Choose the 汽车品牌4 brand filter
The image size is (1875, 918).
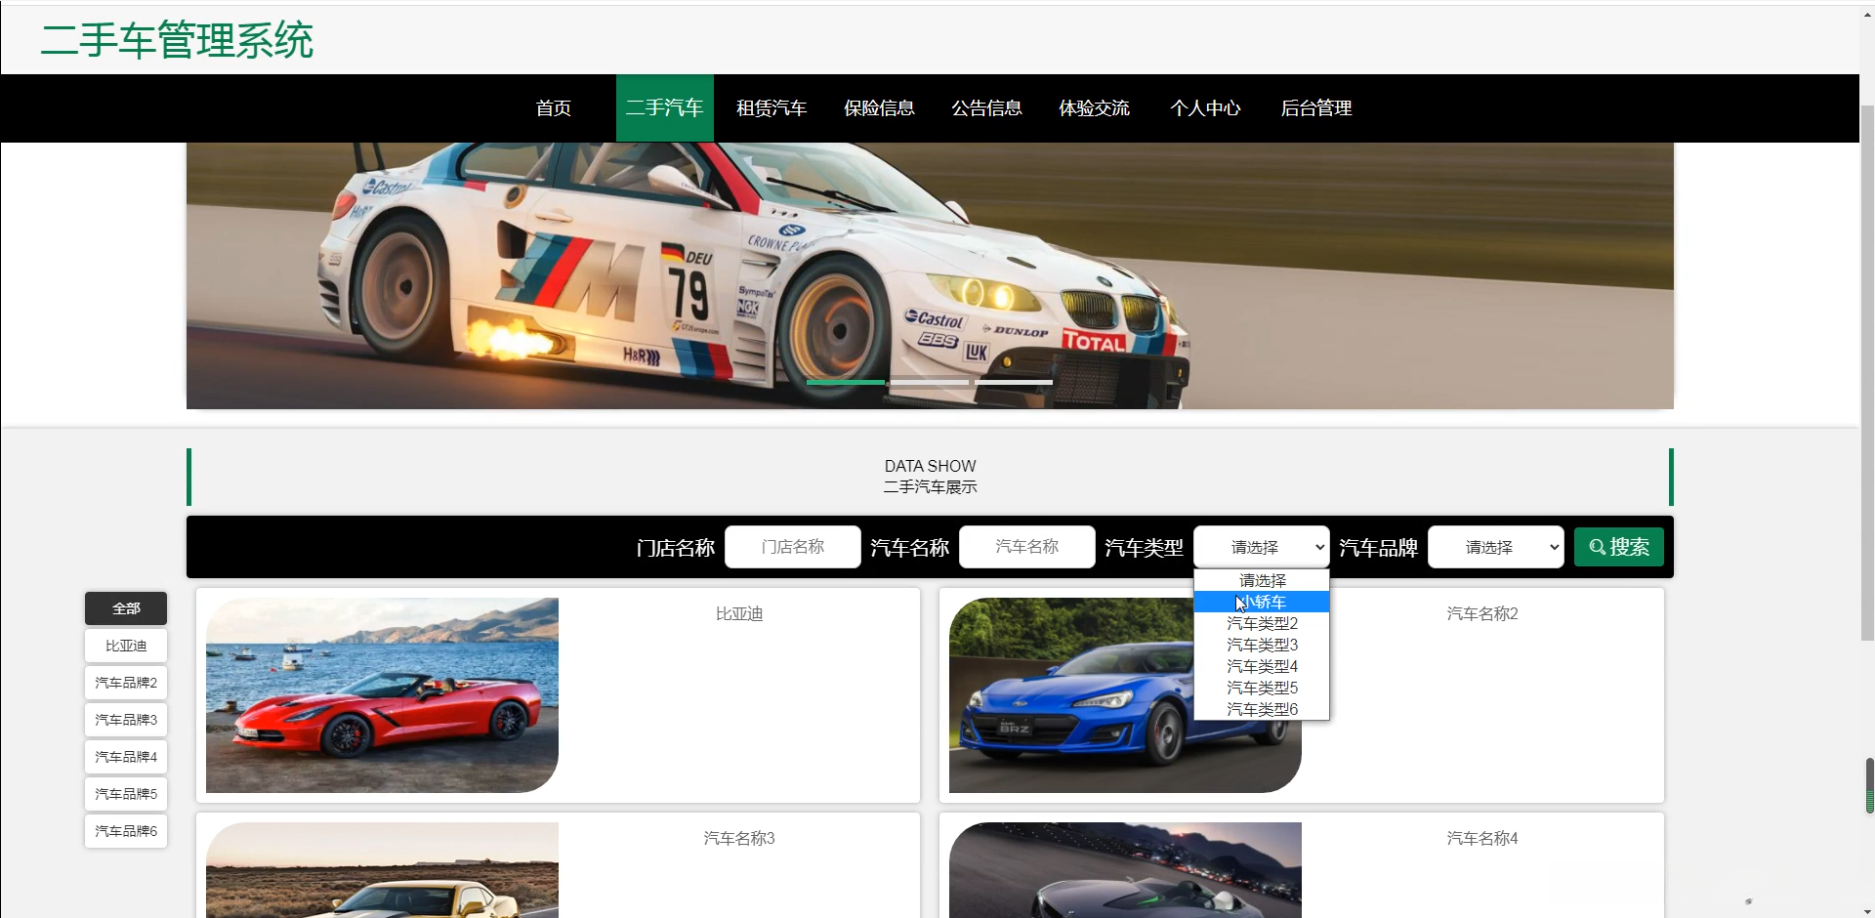pos(126,756)
